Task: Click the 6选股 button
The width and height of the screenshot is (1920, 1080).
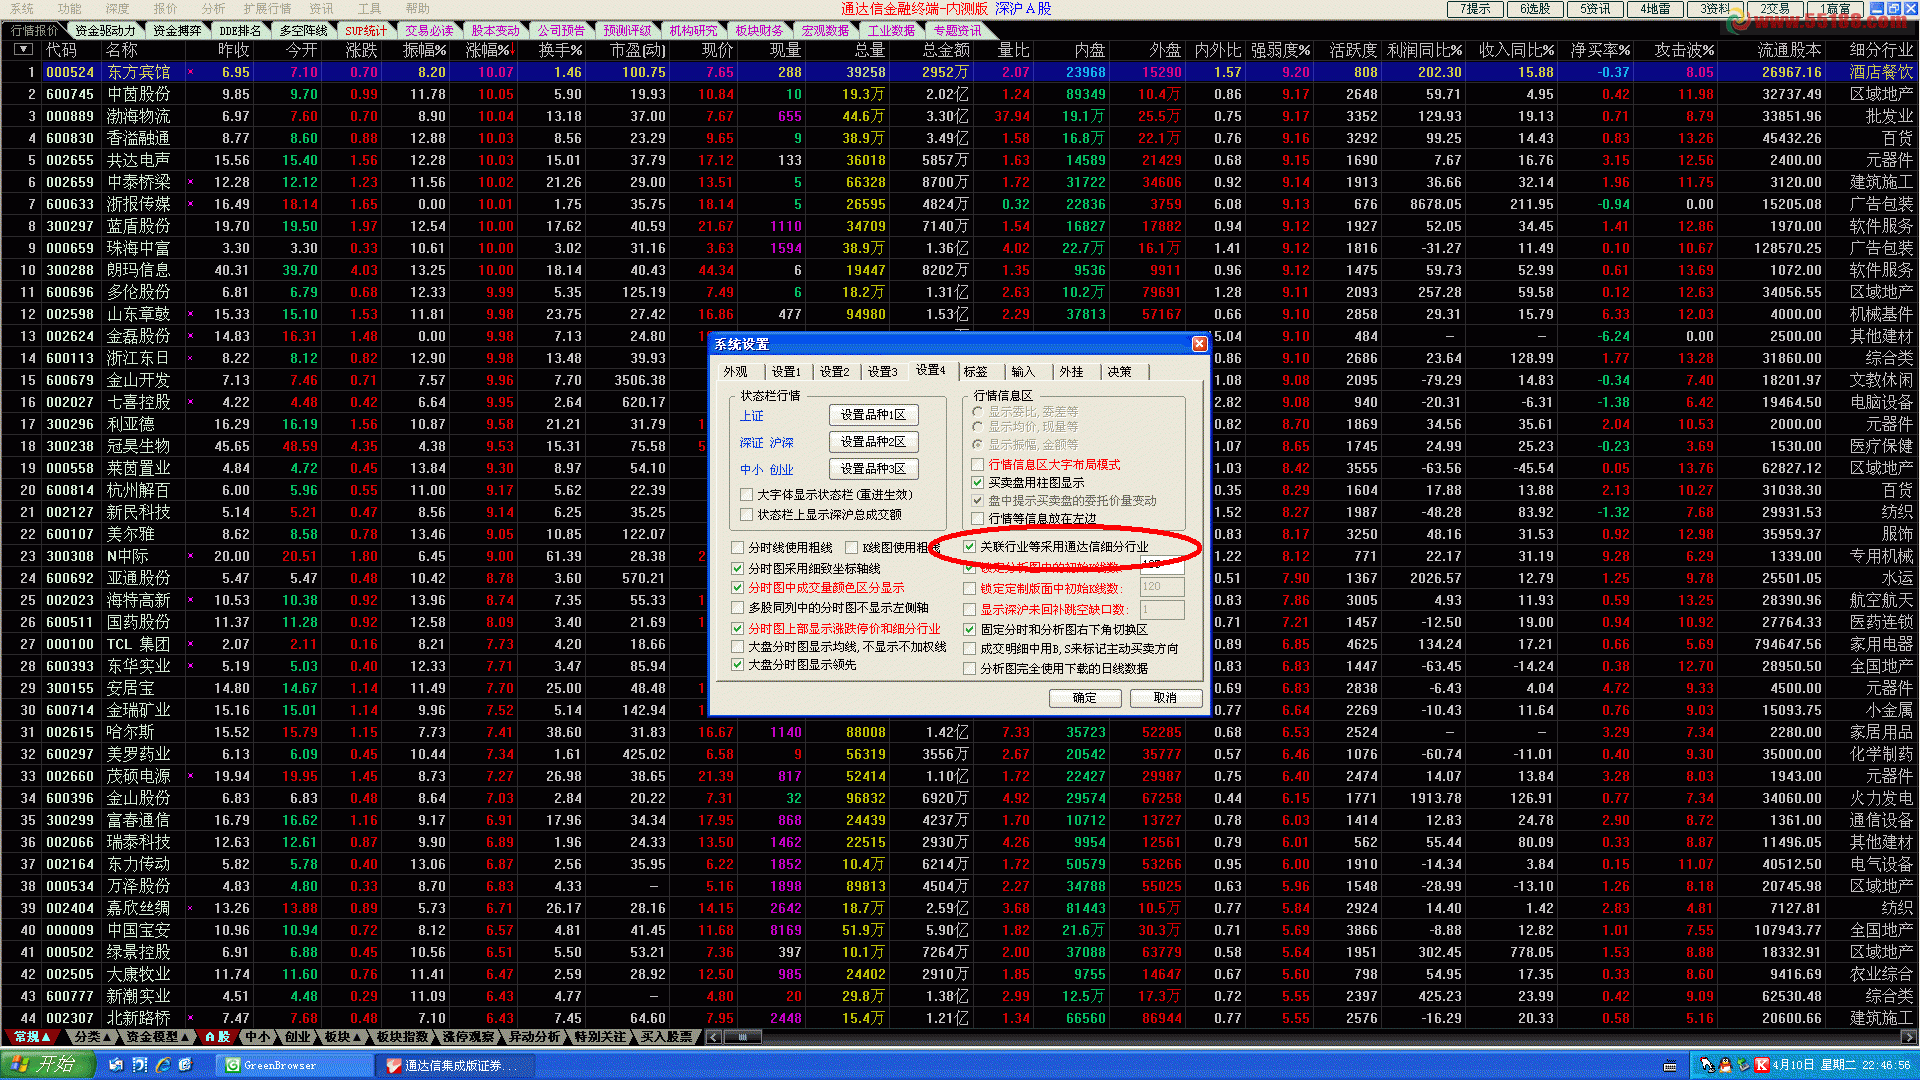Action: pos(1535,9)
